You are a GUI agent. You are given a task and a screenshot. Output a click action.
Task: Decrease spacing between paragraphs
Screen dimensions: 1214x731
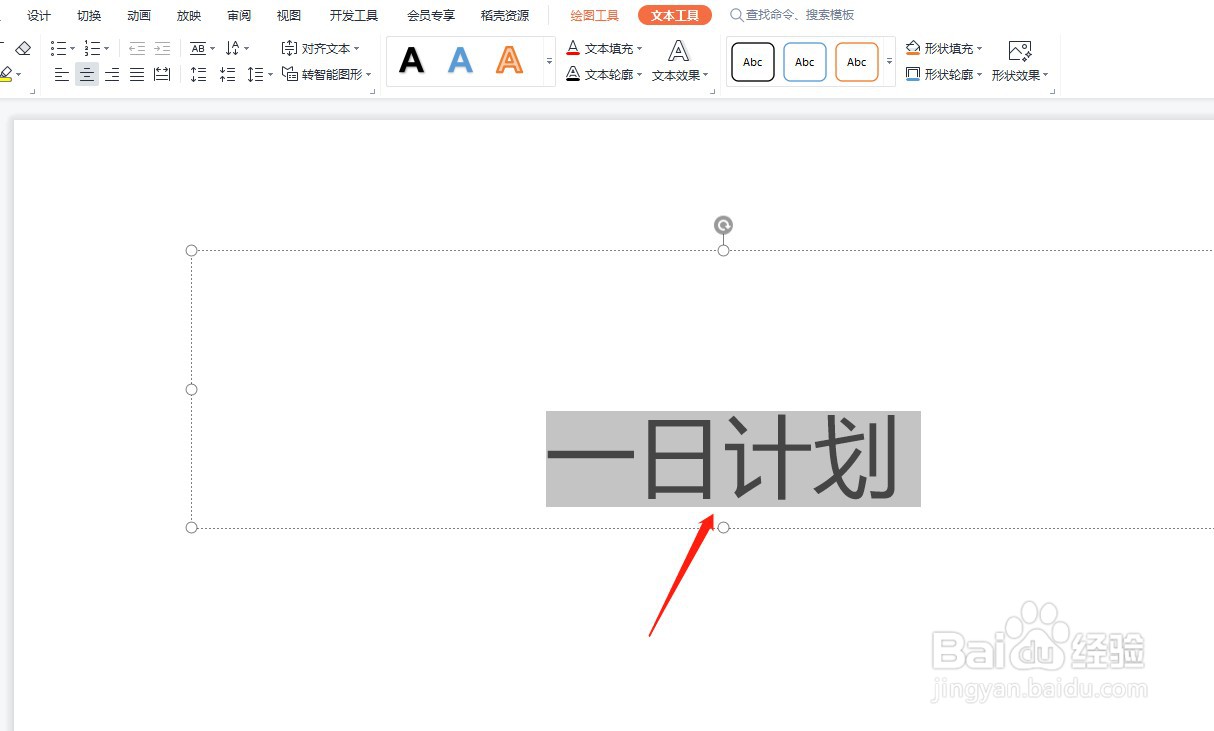[x=228, y=74]
